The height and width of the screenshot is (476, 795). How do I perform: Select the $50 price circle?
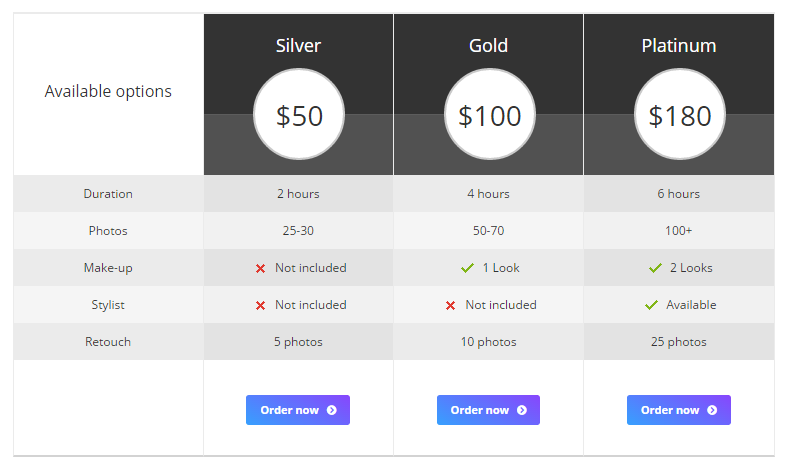299,116
